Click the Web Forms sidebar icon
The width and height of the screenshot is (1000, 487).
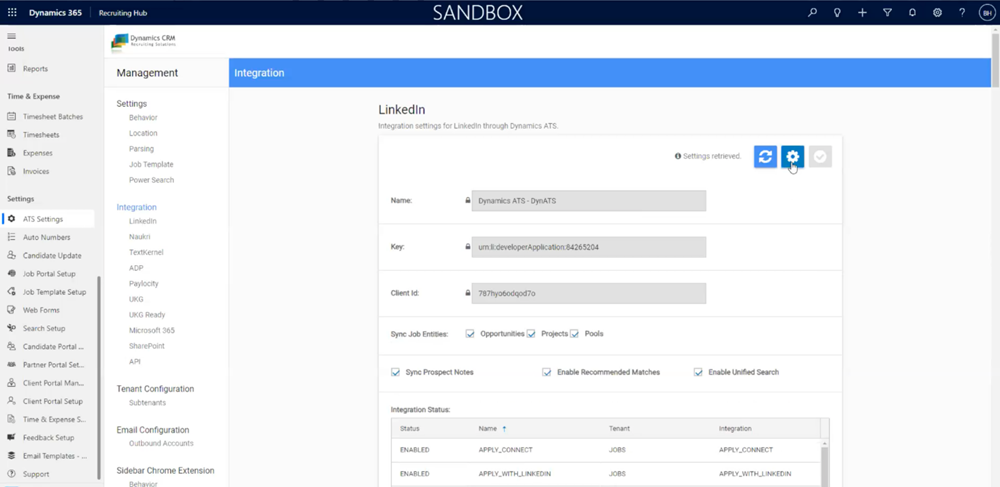(11, 310)
